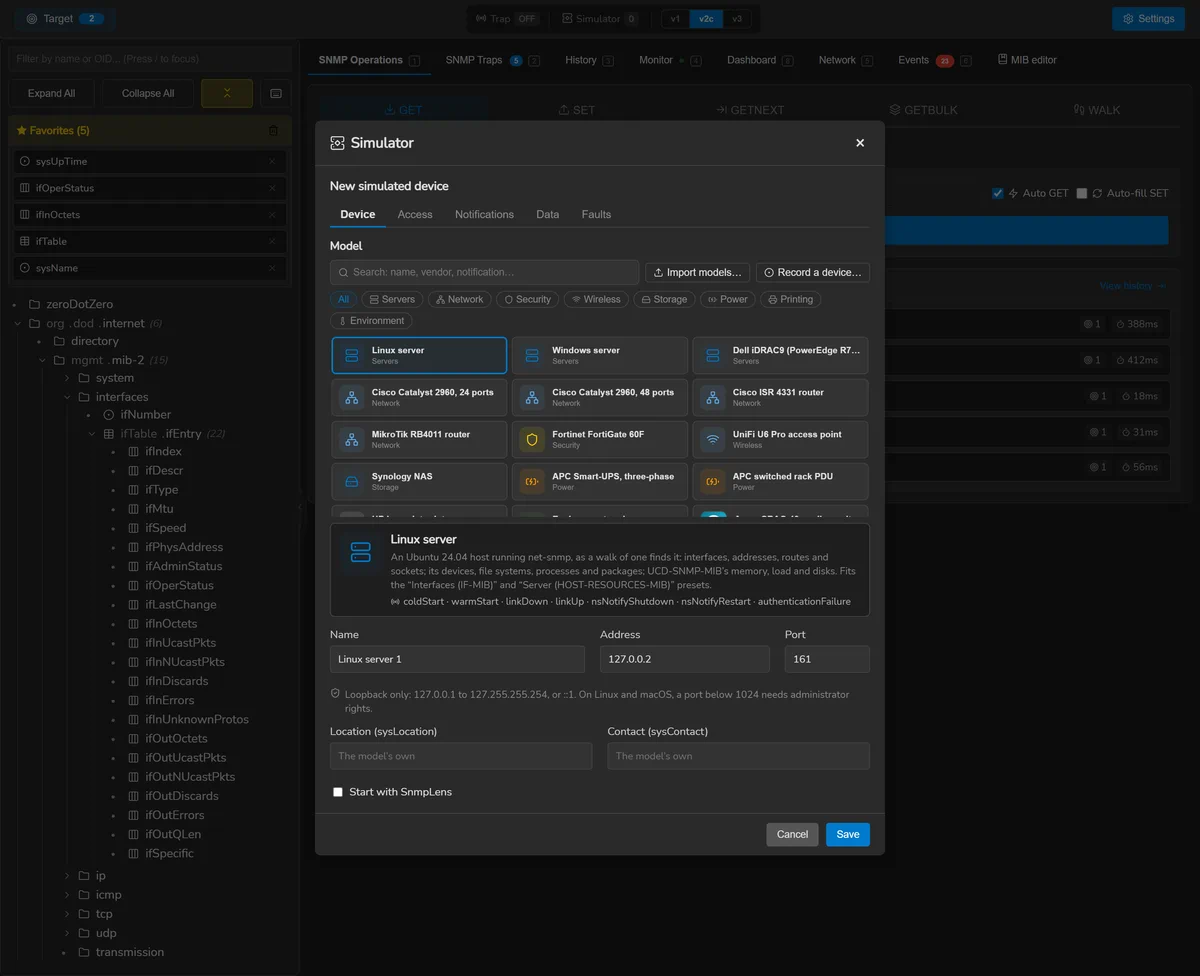
Task: Pick the Dell iDRAC9 PowerEdge model
Action: (x=780, y=355)
